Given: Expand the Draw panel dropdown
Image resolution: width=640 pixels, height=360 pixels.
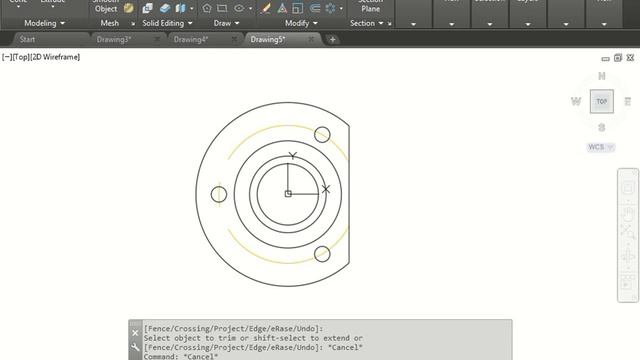Looking at the screenshot, I should point(227,23).
